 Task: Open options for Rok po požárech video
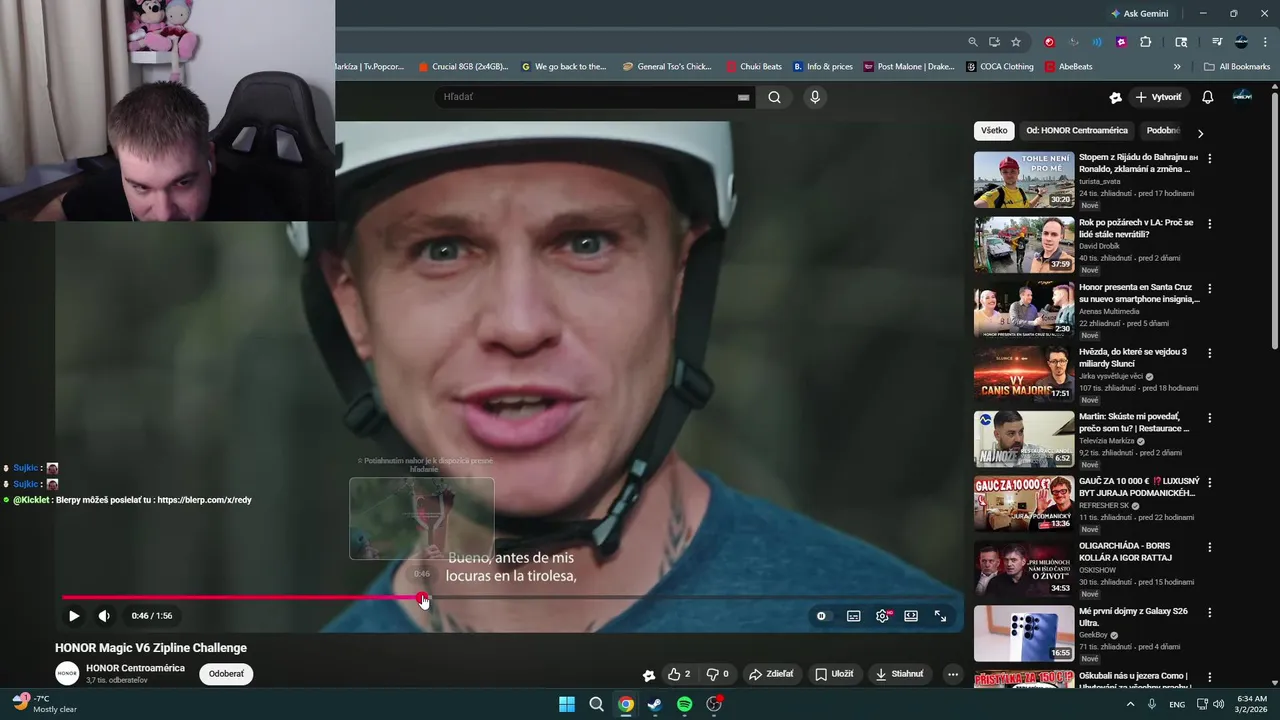click(1210, 224)
